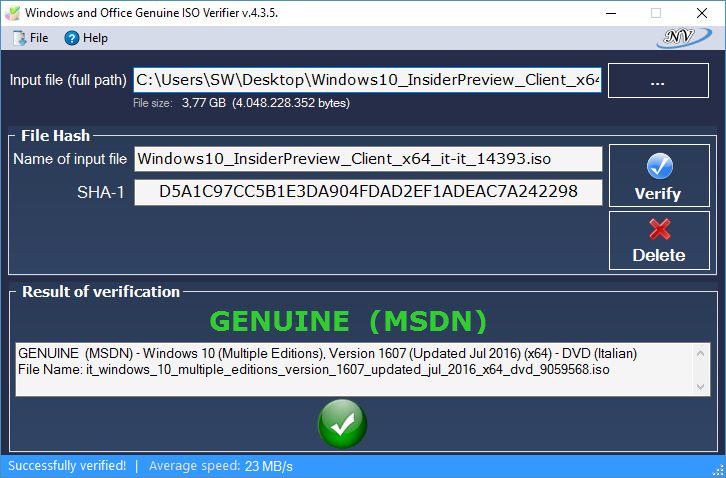726x478 pixels.
Task: Click the NV logo in the menu bar
Action: click(x=685, y=37)
